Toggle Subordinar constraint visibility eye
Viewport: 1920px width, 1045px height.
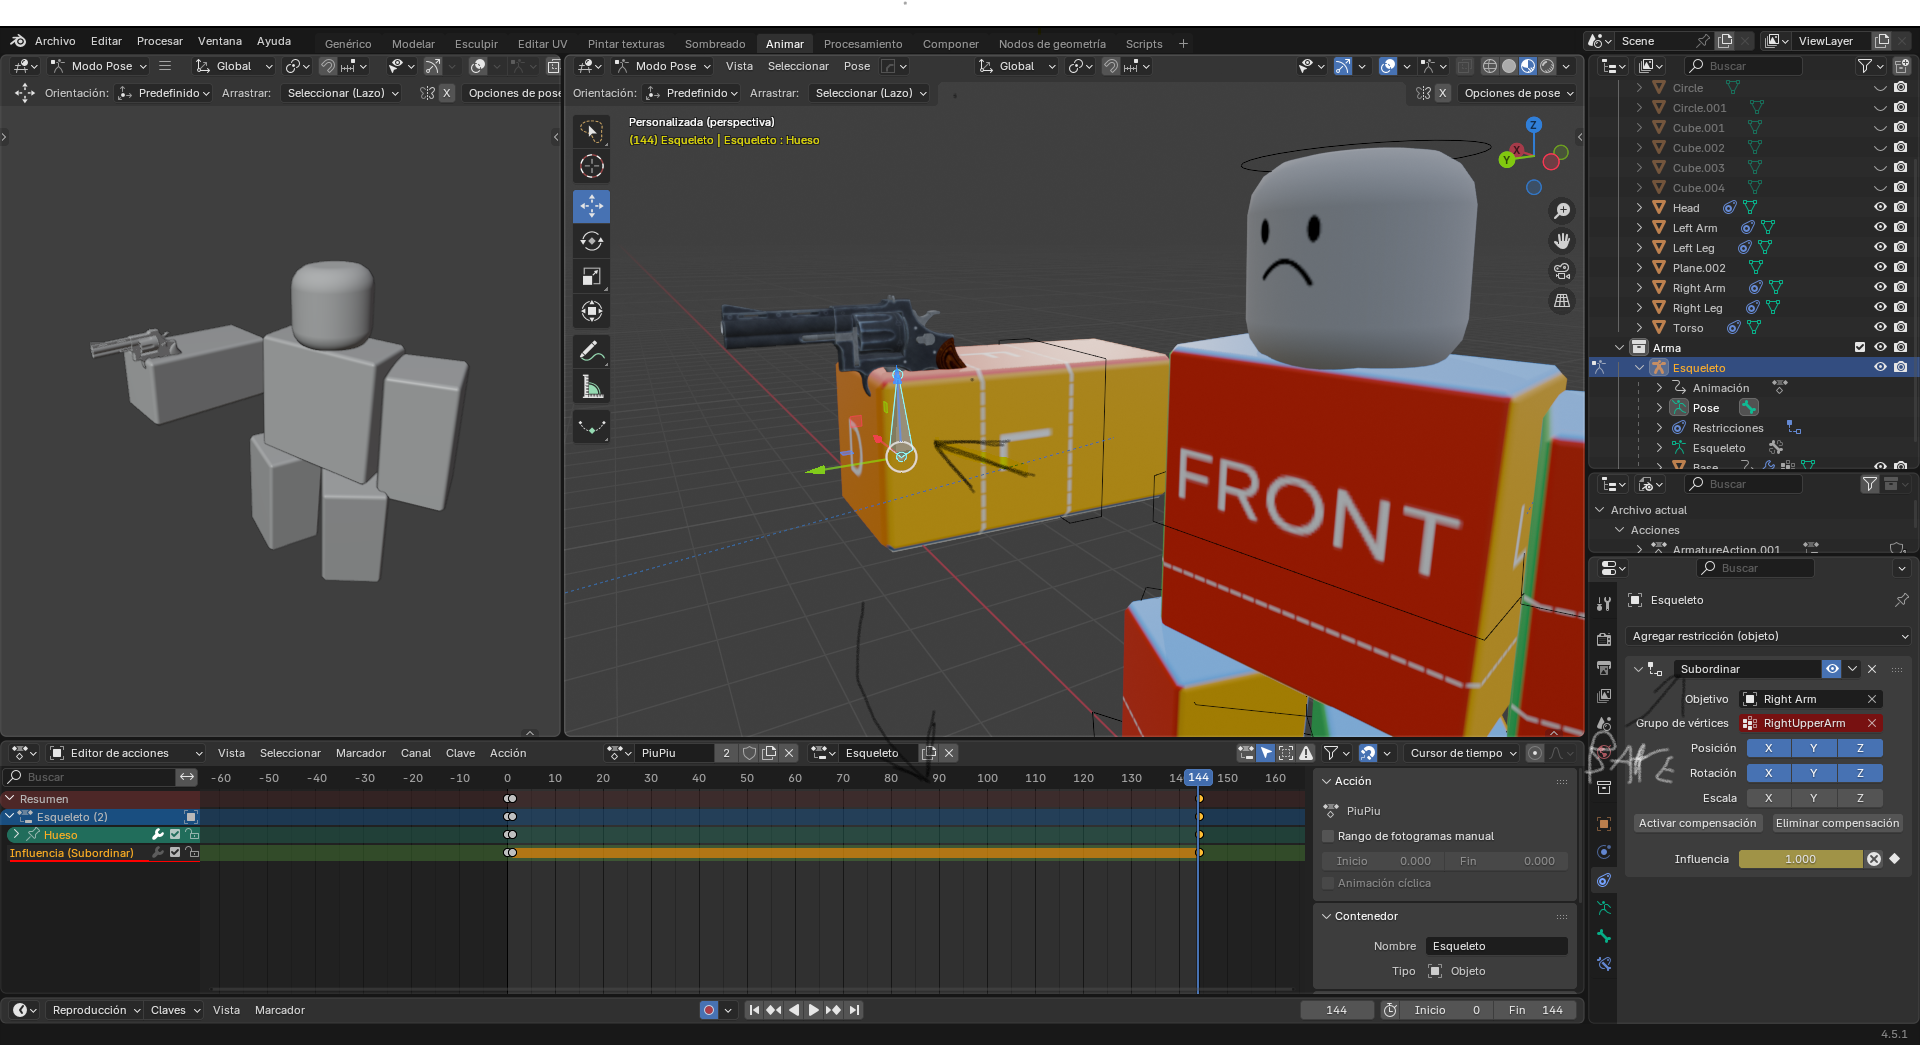[x=1831, y=669]
